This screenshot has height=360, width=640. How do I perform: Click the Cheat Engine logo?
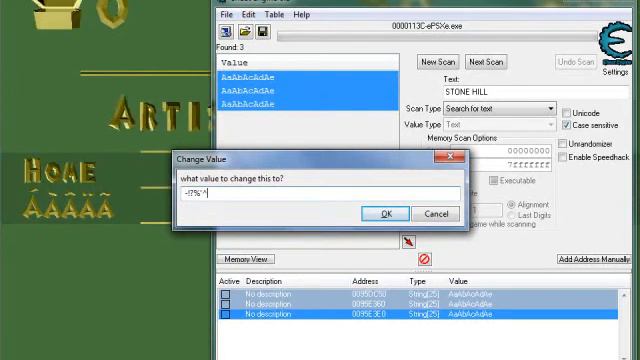pos(615,43)
